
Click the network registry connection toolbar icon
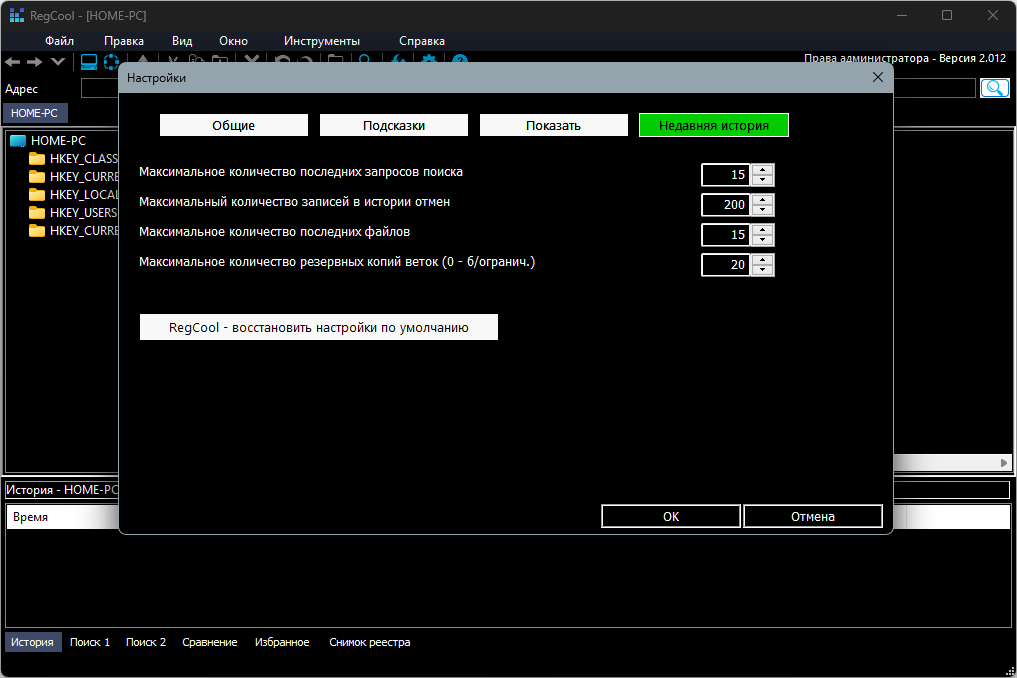click(x=112, y=62)
